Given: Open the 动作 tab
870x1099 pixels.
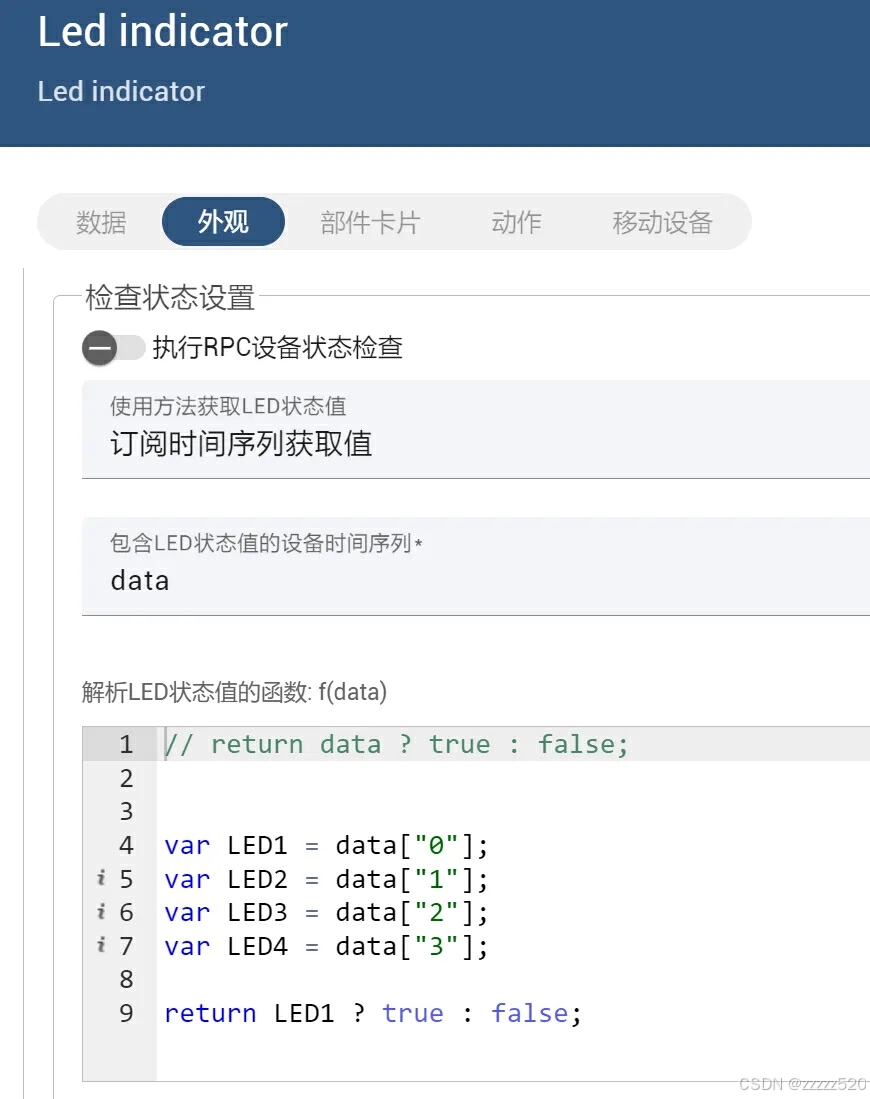Looking at the screenshot, I should pyautogui.click(x=516, y=223).
